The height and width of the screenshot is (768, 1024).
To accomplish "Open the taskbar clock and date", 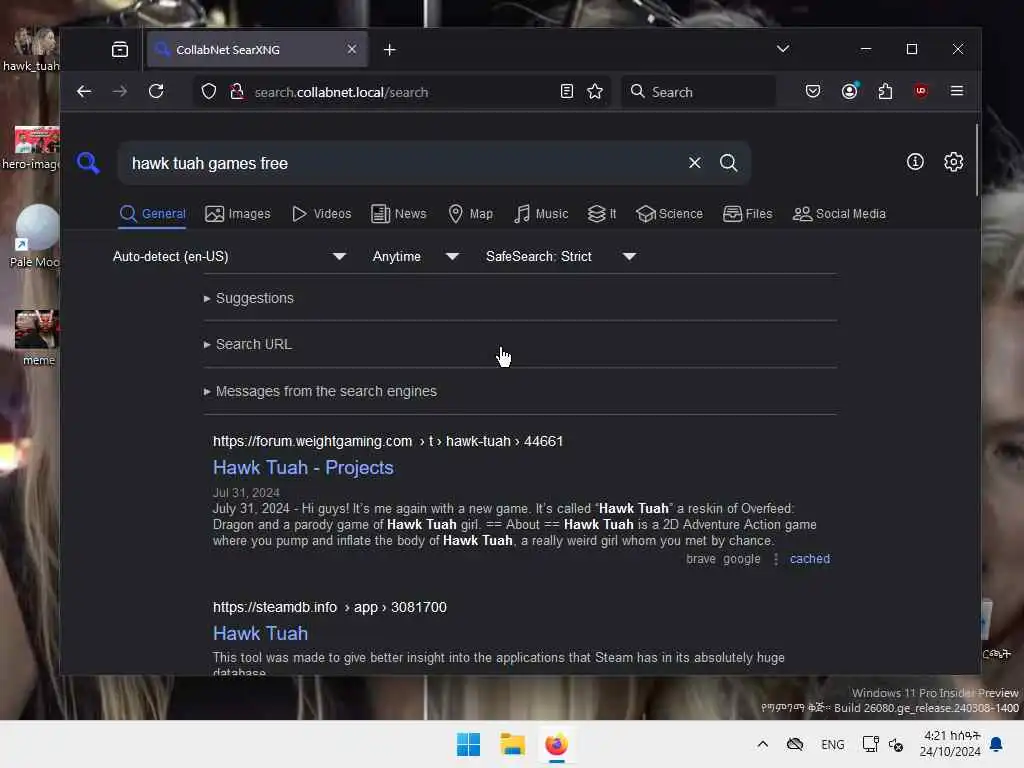I will tap(950, 744).
